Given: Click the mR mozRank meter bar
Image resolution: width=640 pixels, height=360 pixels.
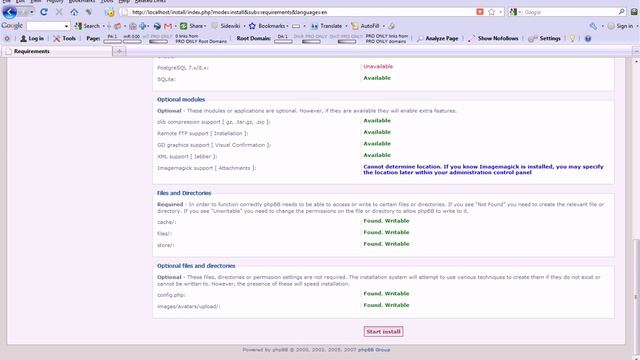Looking at the screenshot, I should coord(132,41).
